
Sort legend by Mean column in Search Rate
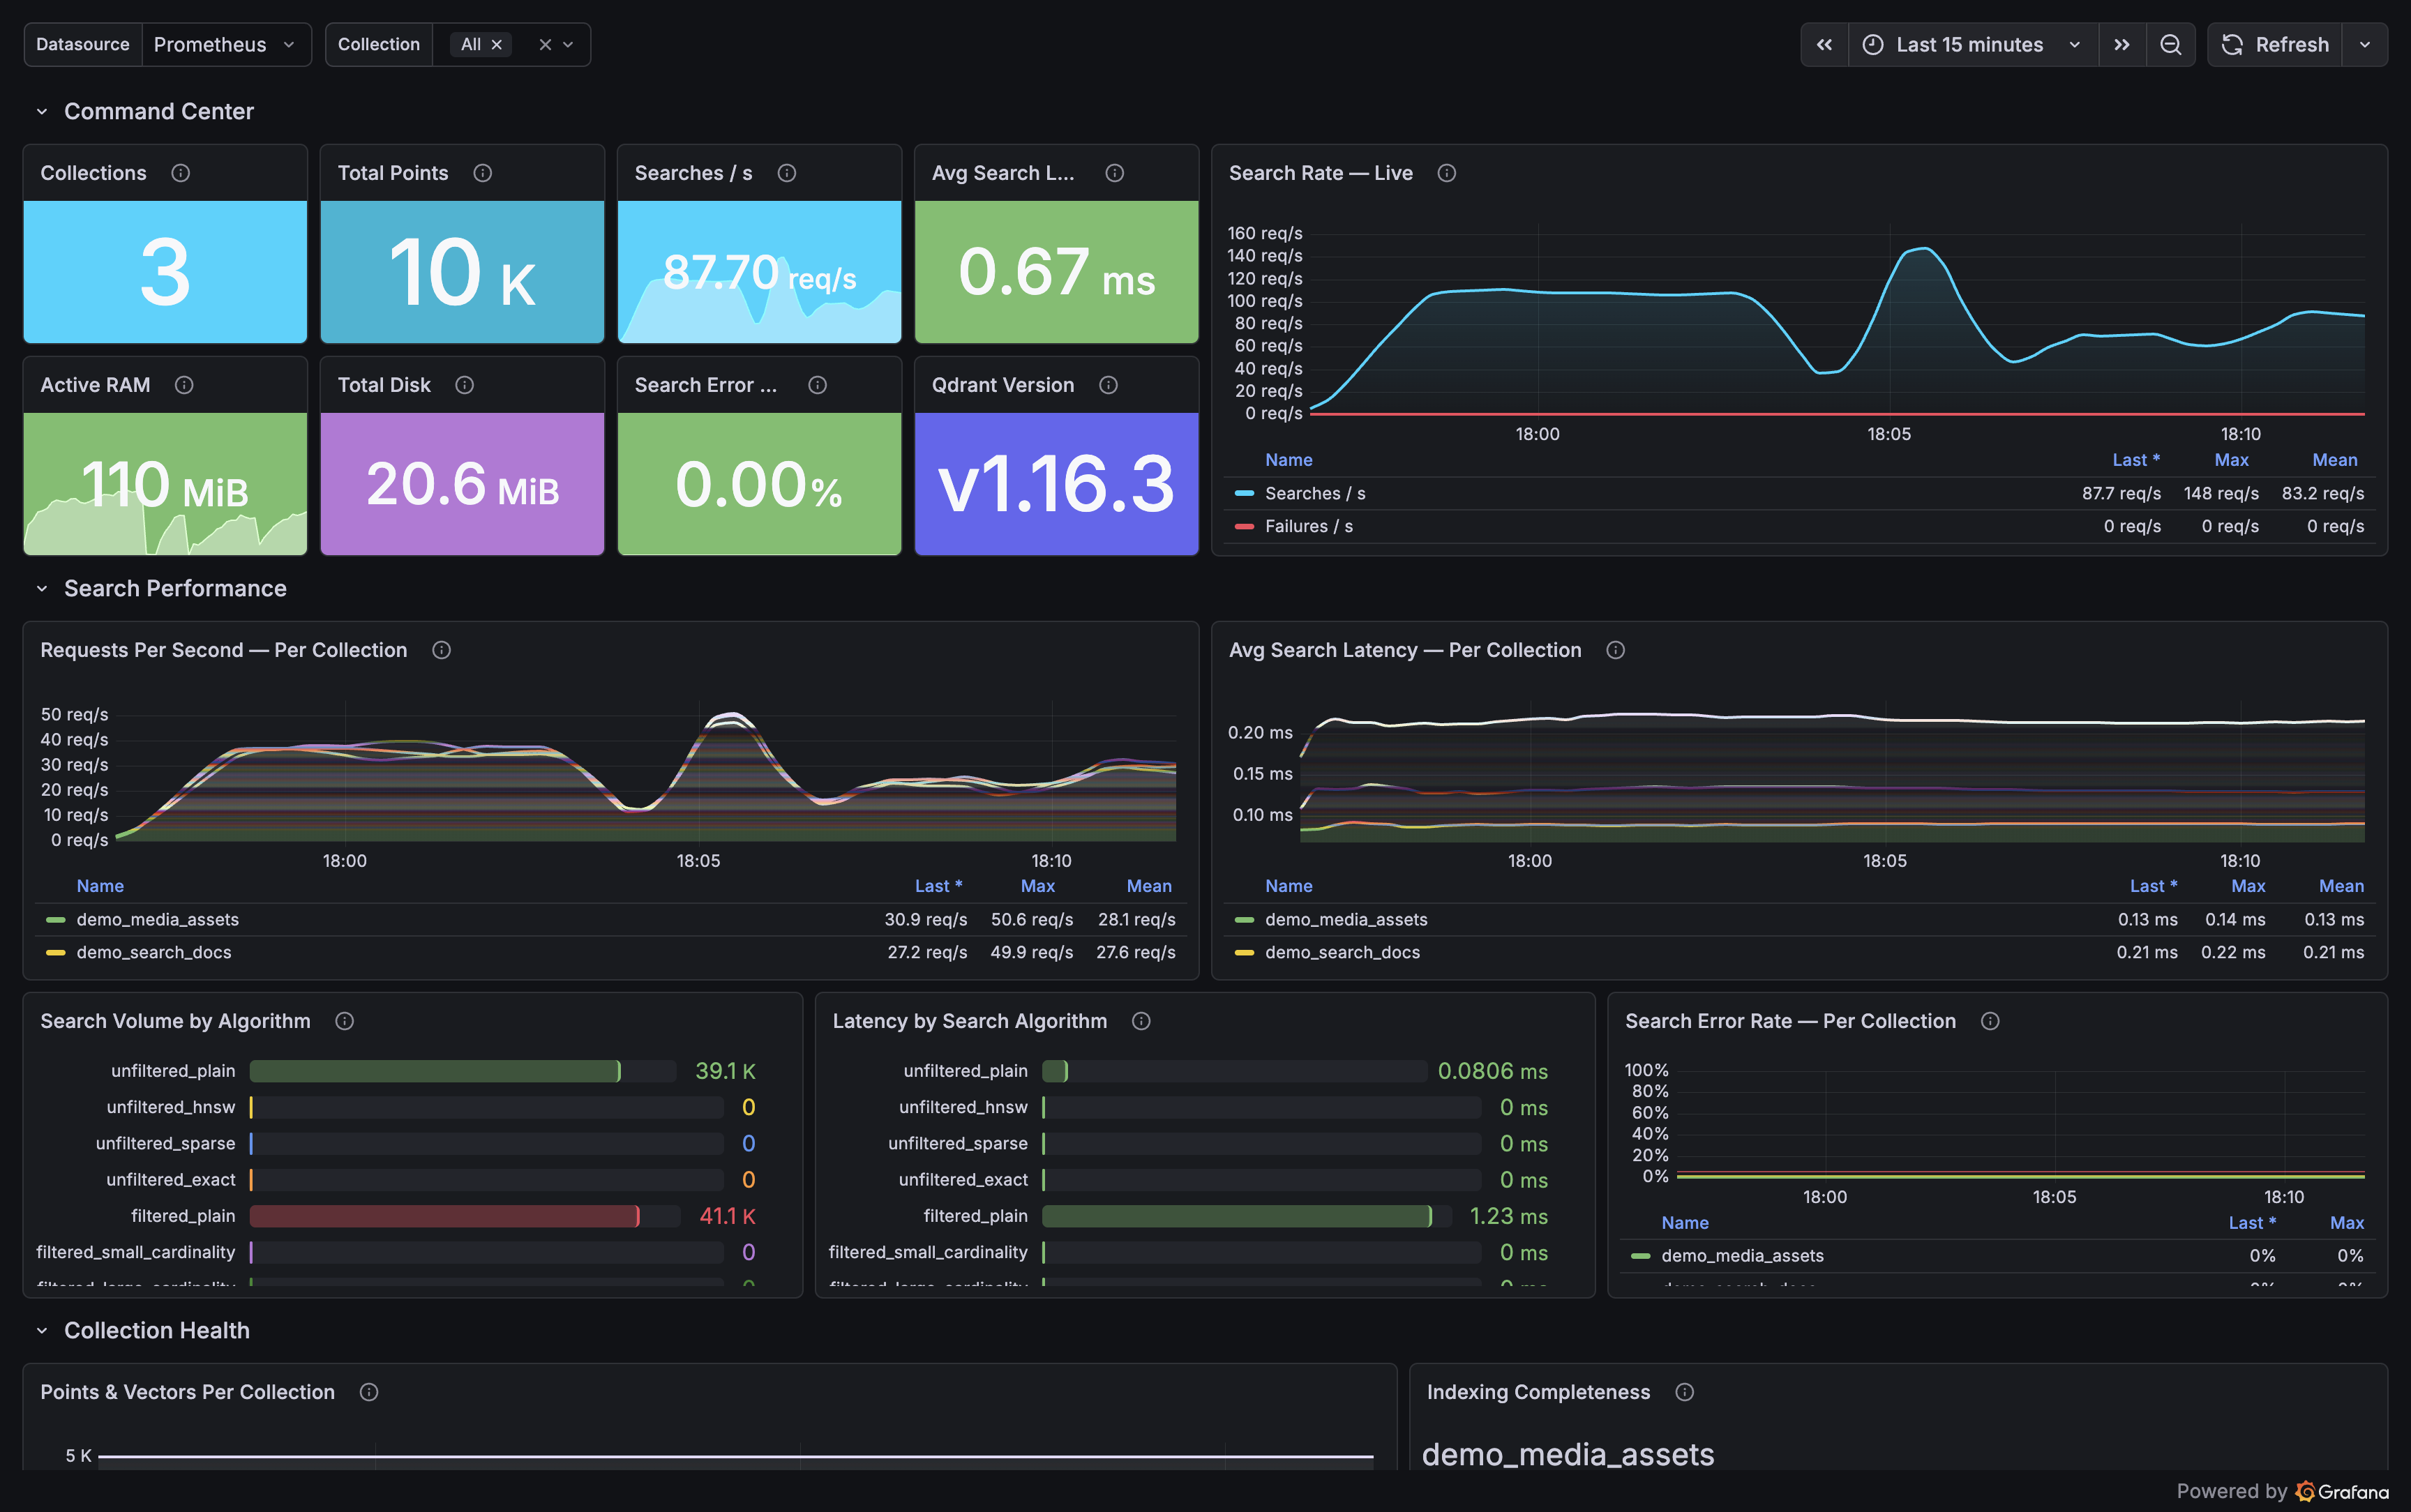(x=2334, y=460)
